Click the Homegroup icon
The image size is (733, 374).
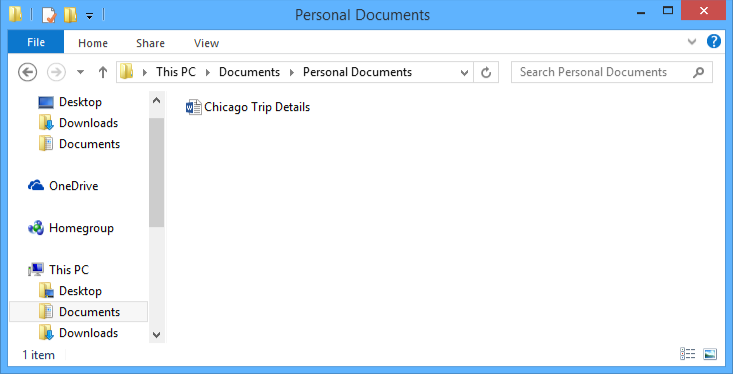click(x=36, y=228)
